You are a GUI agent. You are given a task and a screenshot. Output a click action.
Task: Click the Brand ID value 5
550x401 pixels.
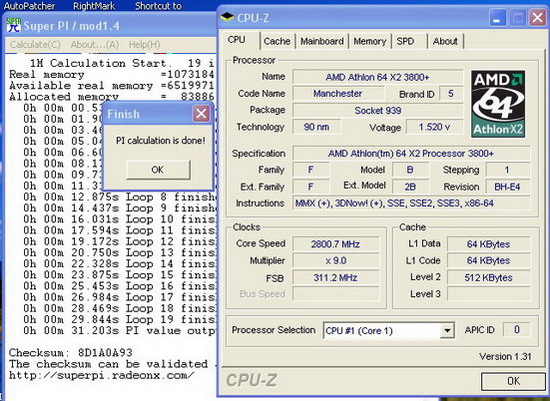451,94
